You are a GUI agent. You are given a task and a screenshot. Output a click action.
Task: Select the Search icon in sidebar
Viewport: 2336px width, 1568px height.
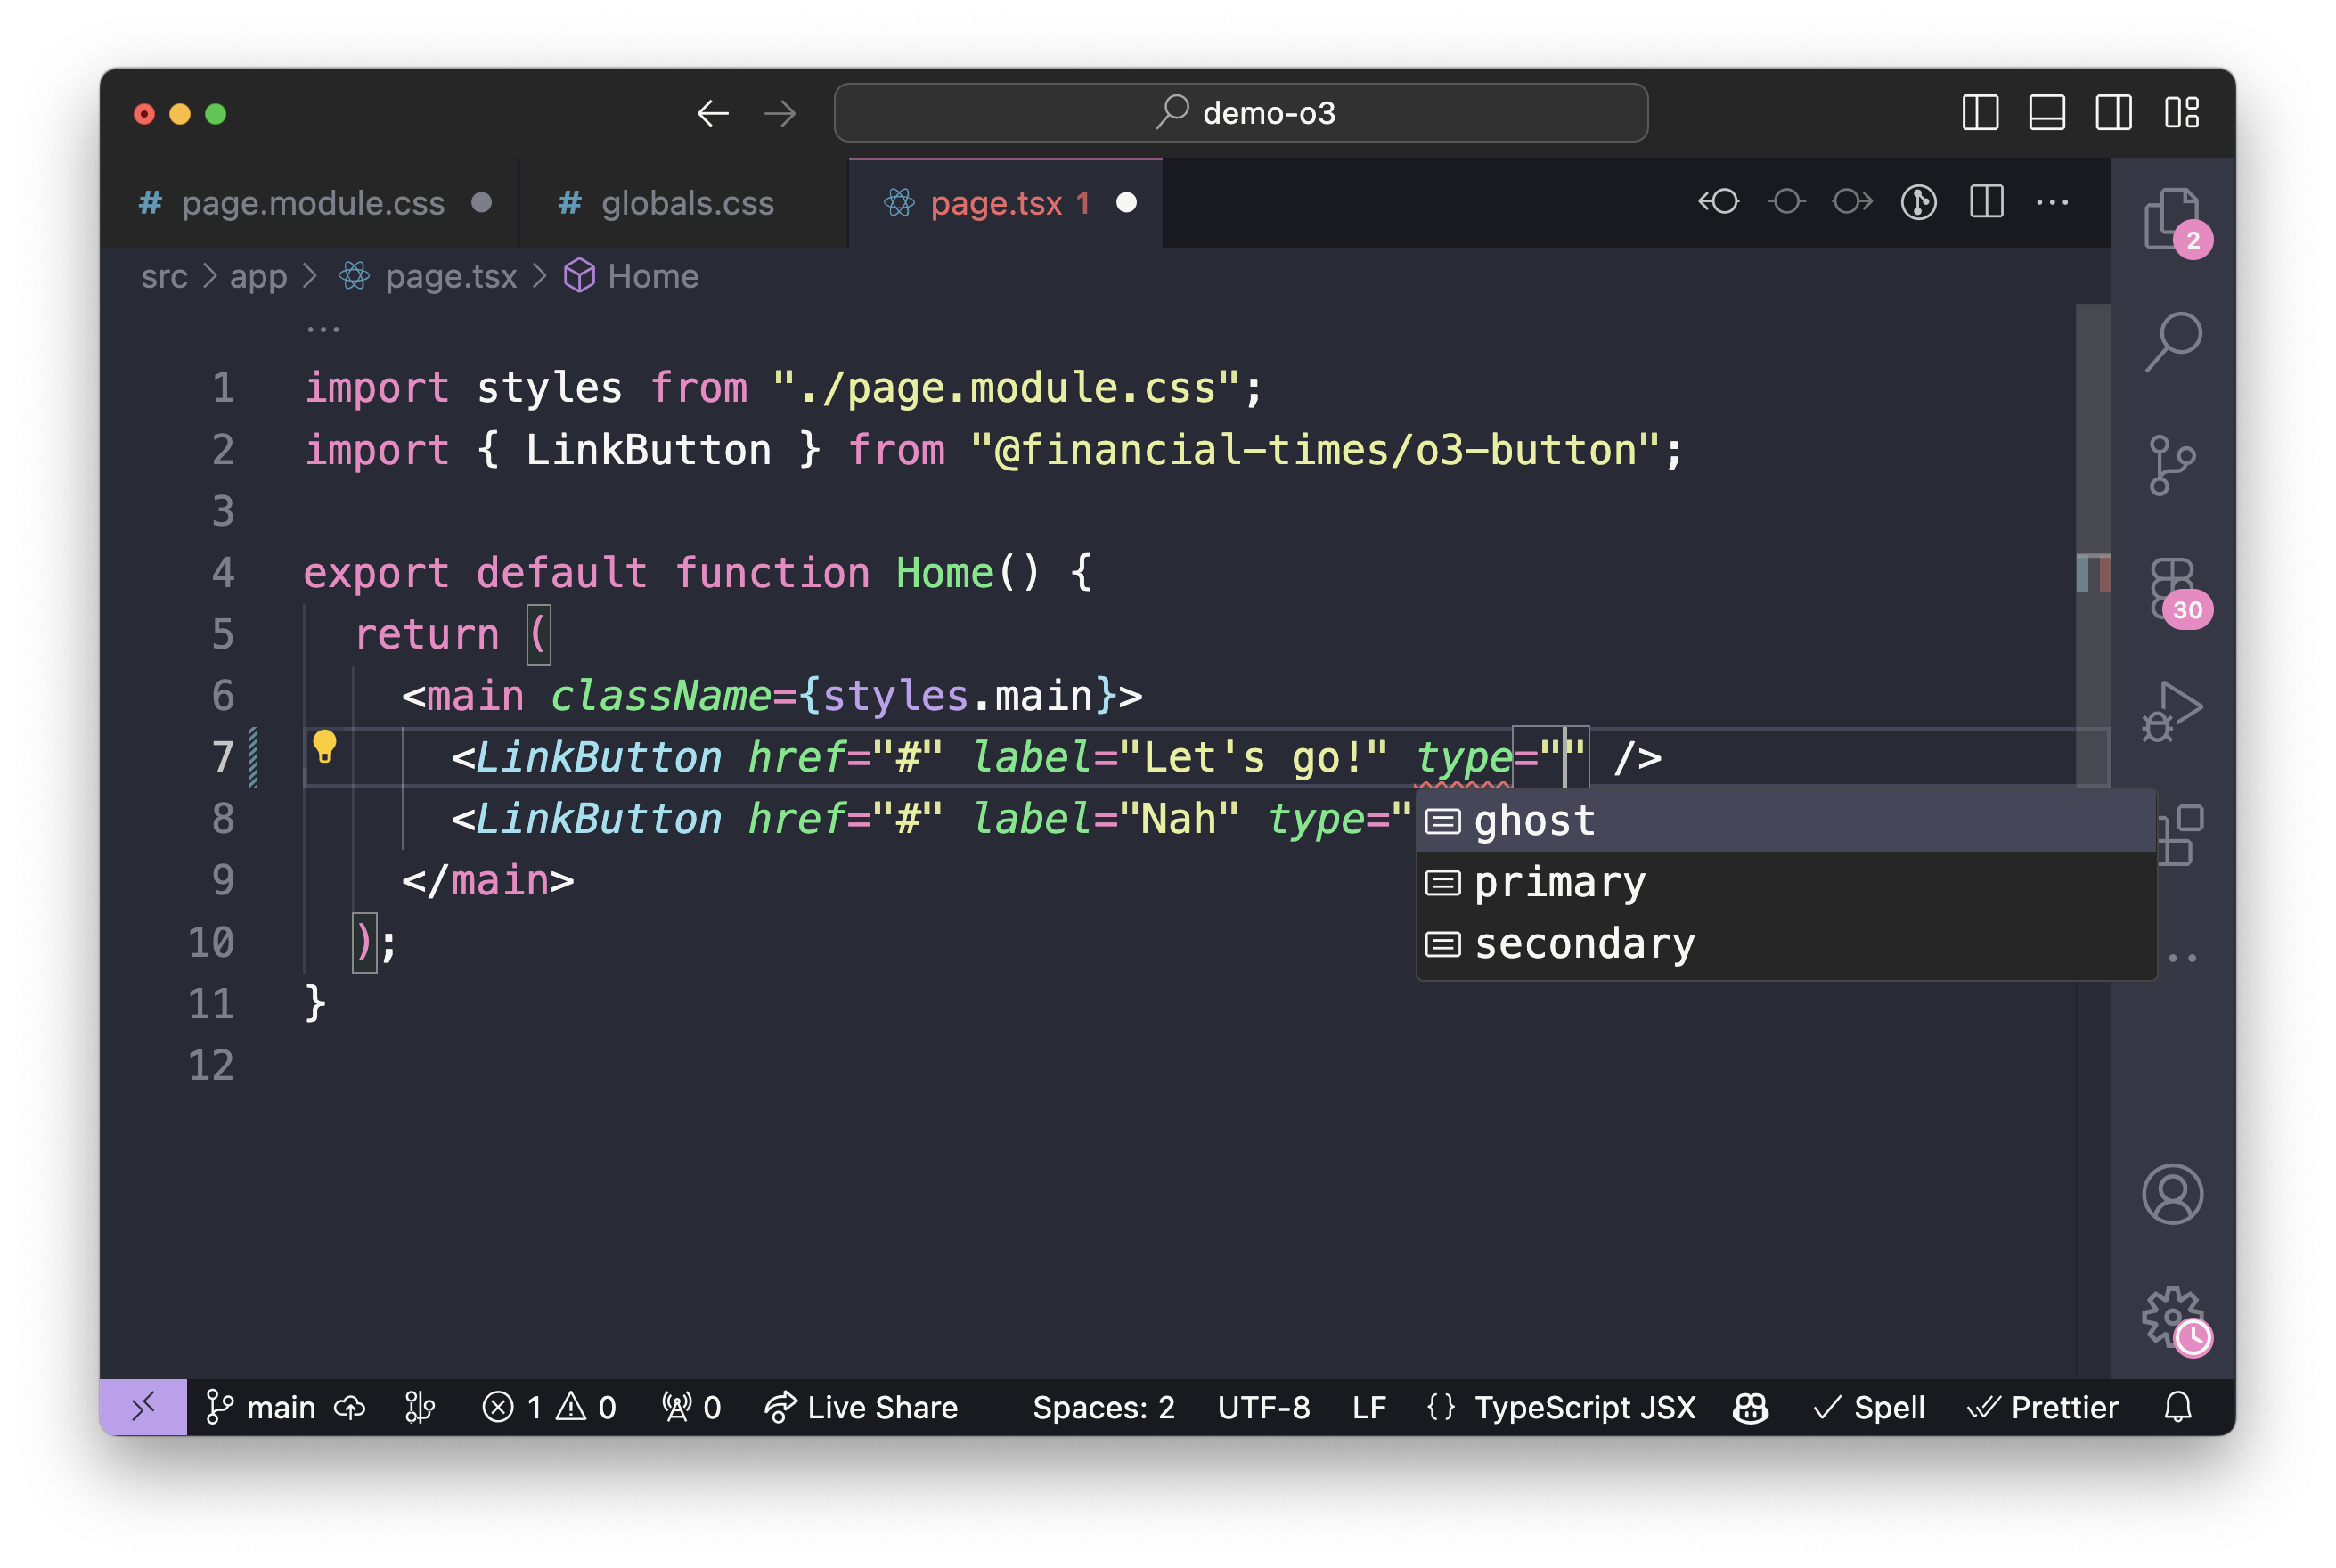pyautogui.click(x=2173, y=343)
